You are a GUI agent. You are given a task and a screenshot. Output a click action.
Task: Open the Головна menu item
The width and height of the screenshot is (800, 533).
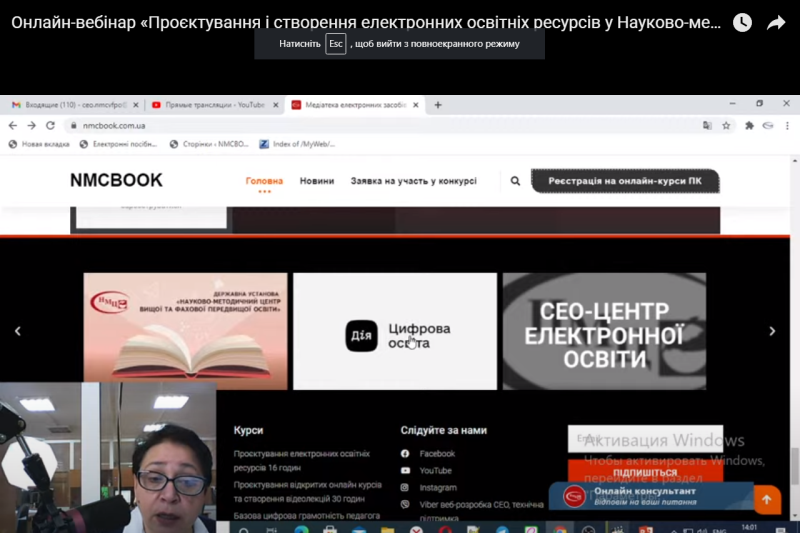264,181
